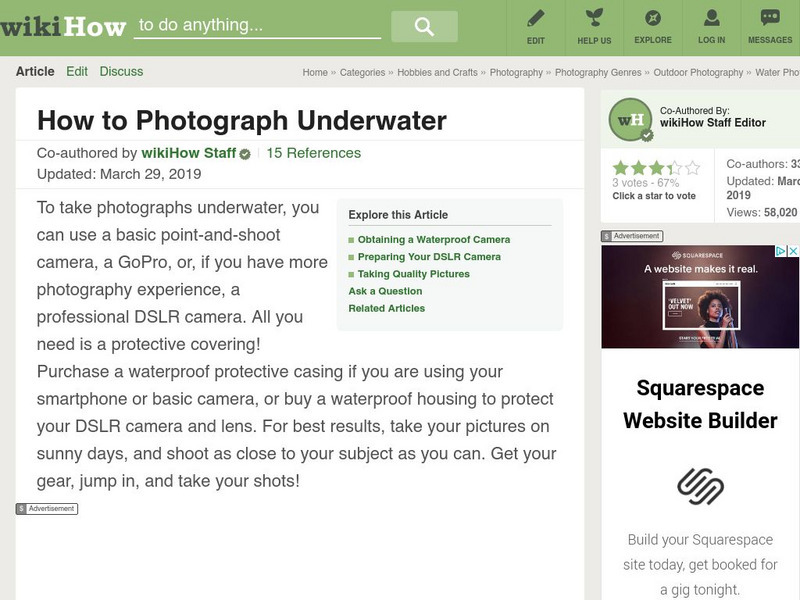Click the wikiHow search input field
Image resolution: width=800 pixels, height=600 pixels.
tap(257, 26)
